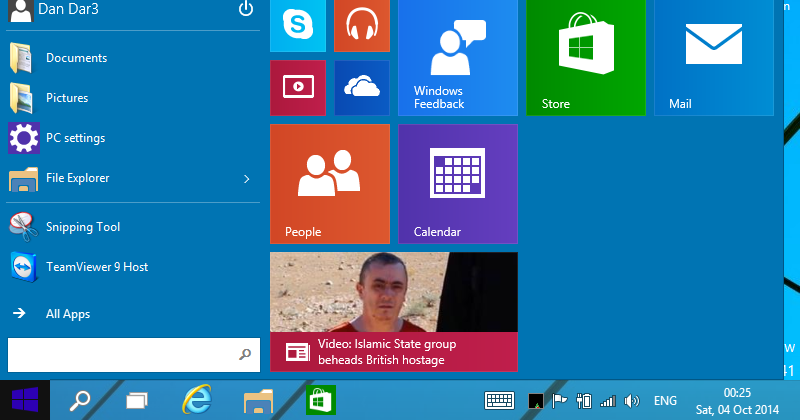Open the OneDrive cloud tile
The image size is (800, 420).
[362, 88]
